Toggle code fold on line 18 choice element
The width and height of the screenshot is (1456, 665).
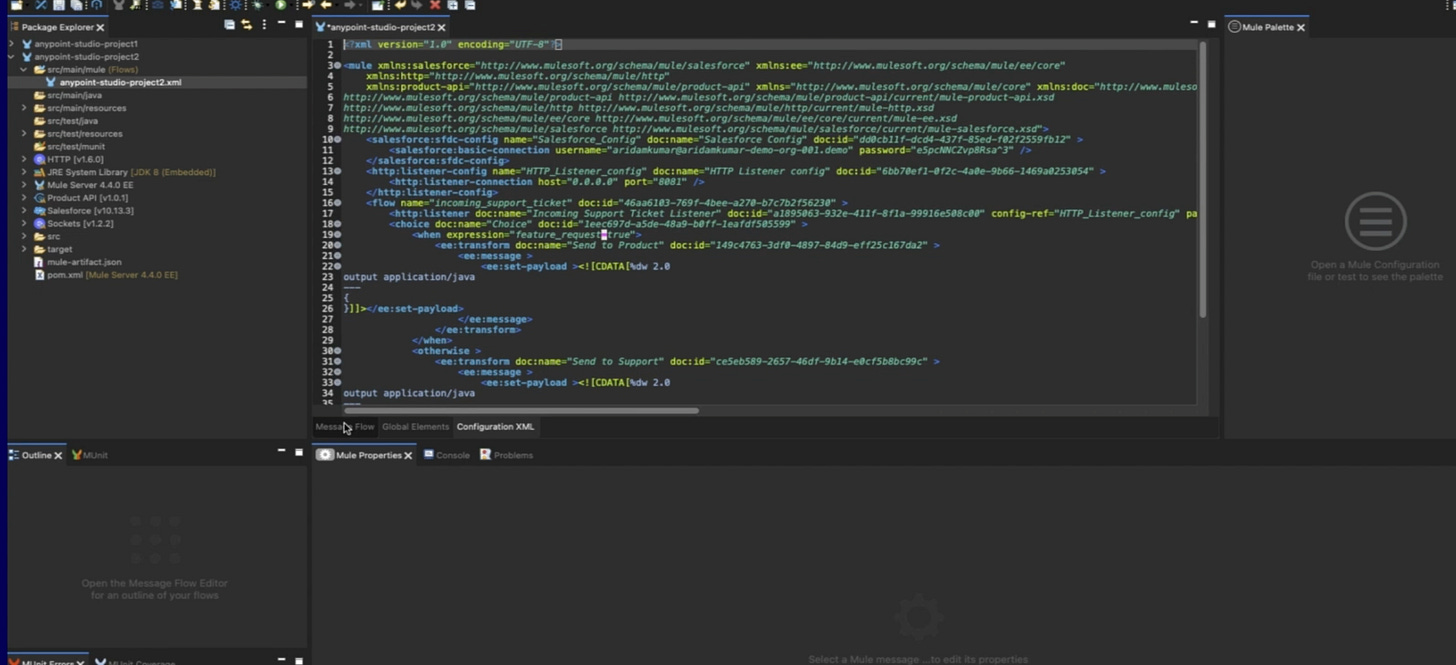coord(338,224)
